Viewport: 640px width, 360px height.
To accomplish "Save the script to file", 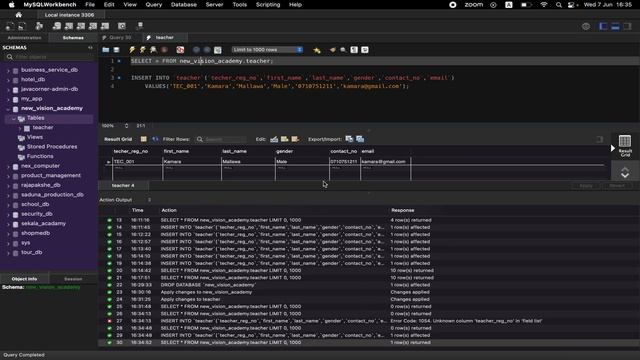I will [x=116, y=50].
